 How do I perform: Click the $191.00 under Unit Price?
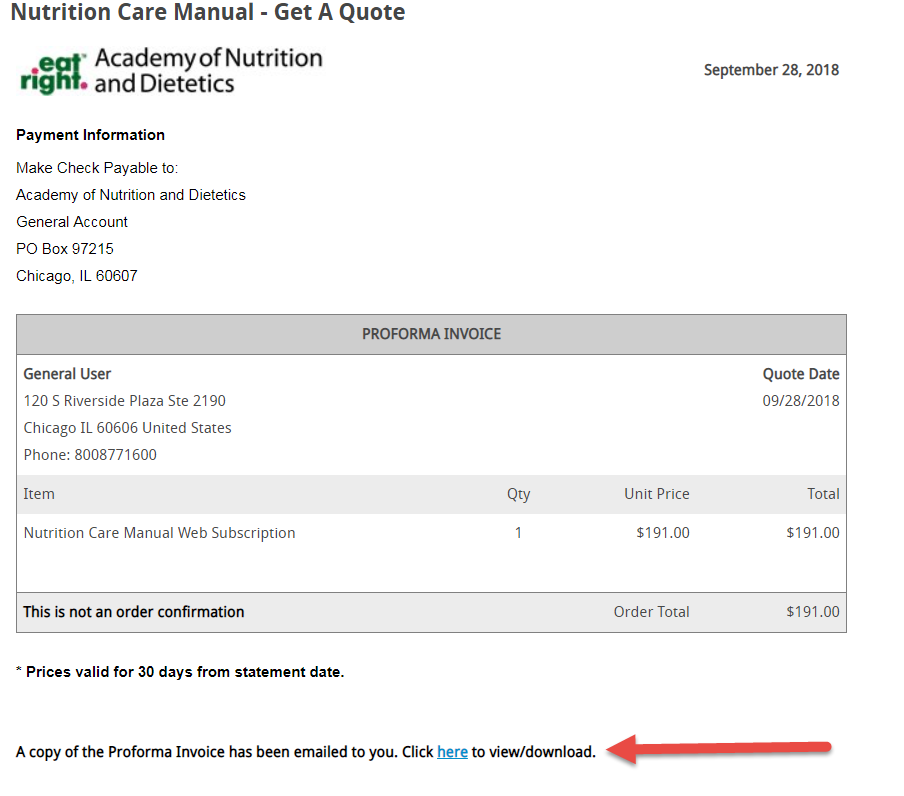pyautogui.click(x=663, y=533)
